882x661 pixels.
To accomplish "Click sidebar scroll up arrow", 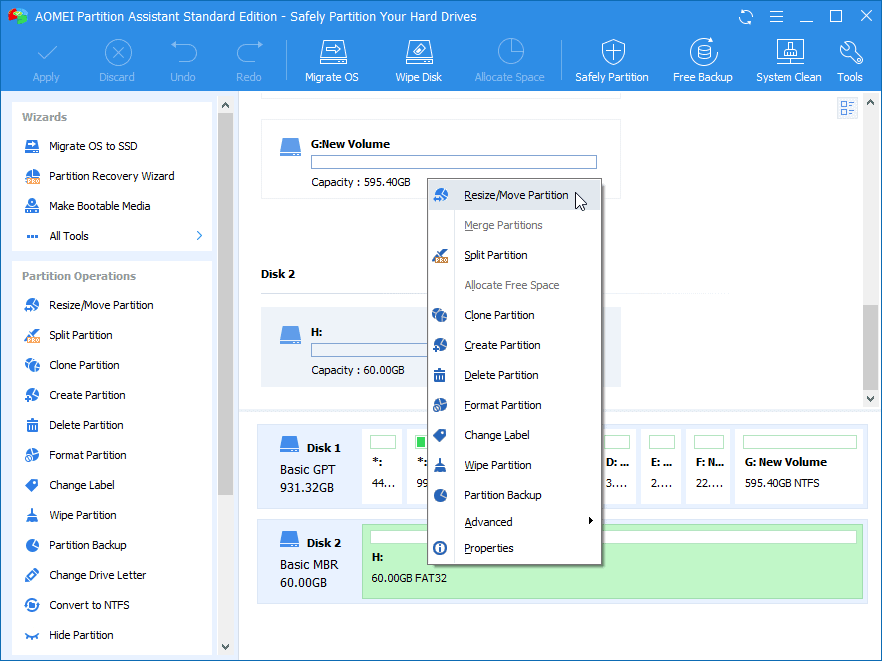I will point(226,105).
